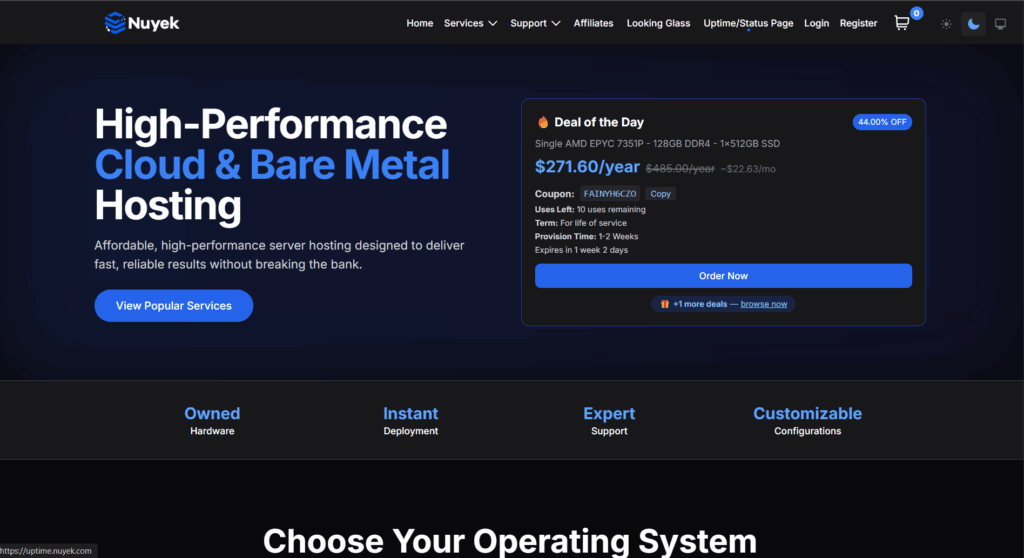Open the Login page

(x=816, y=23)
